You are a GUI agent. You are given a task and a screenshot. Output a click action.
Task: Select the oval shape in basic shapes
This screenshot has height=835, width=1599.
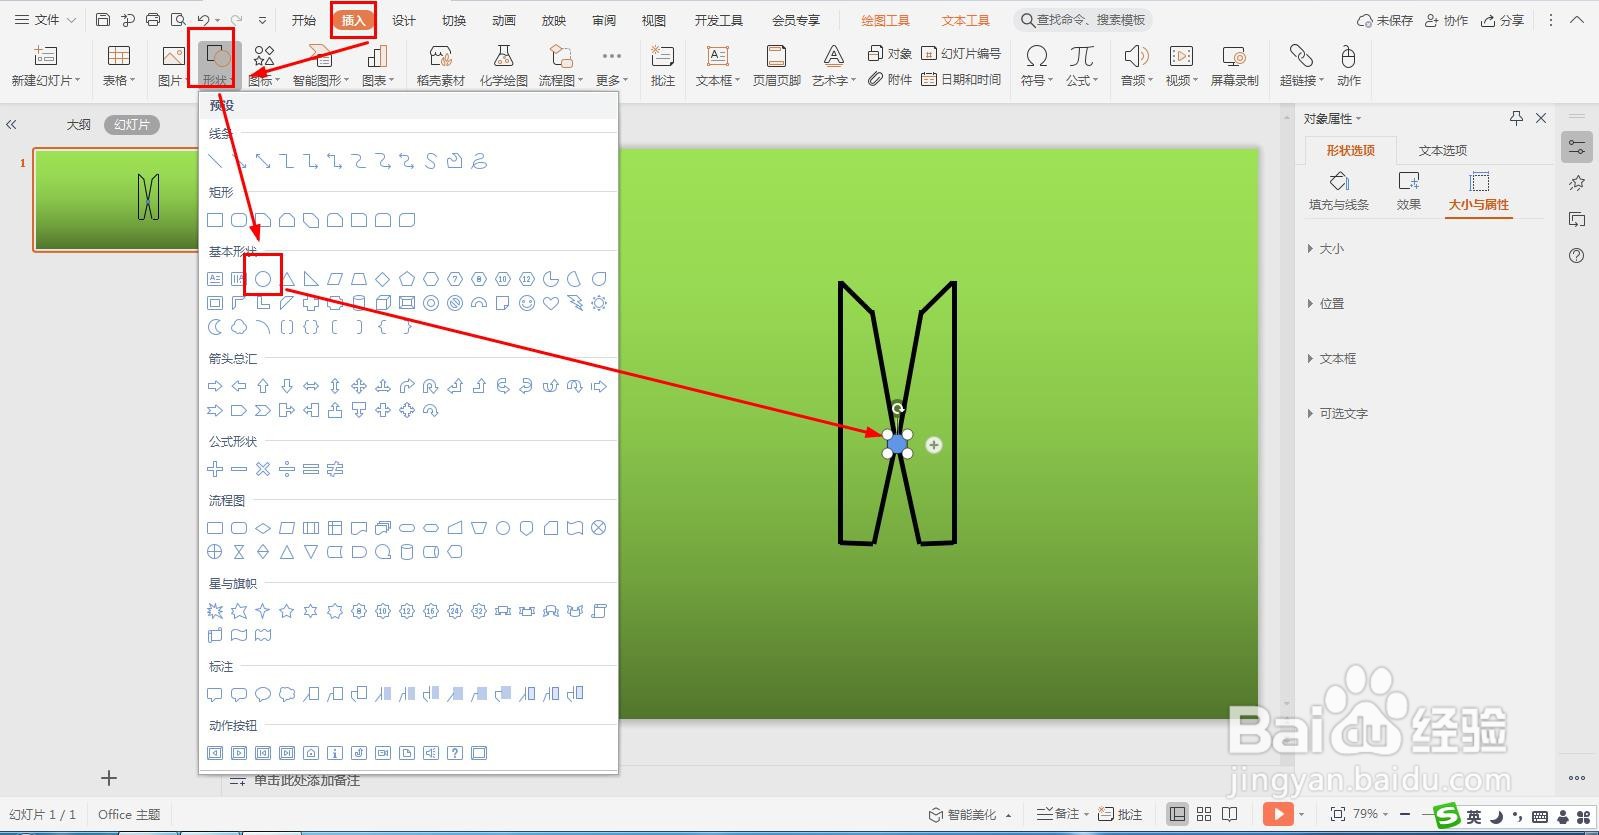pos(263,279)
